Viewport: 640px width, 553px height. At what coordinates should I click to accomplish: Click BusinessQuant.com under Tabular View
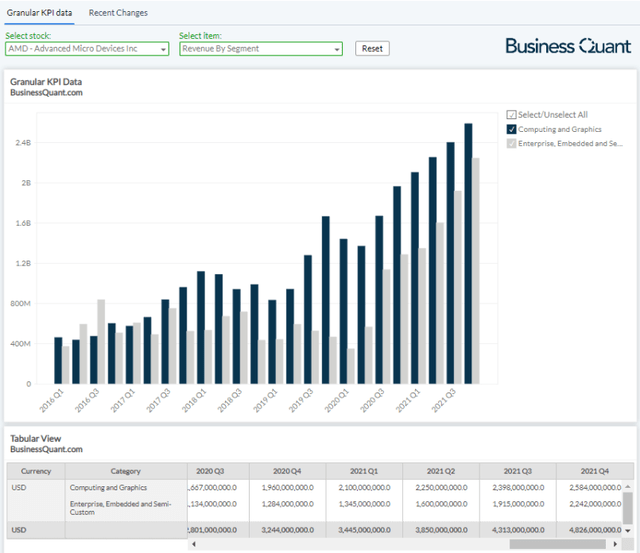click(x=46, y=450)
